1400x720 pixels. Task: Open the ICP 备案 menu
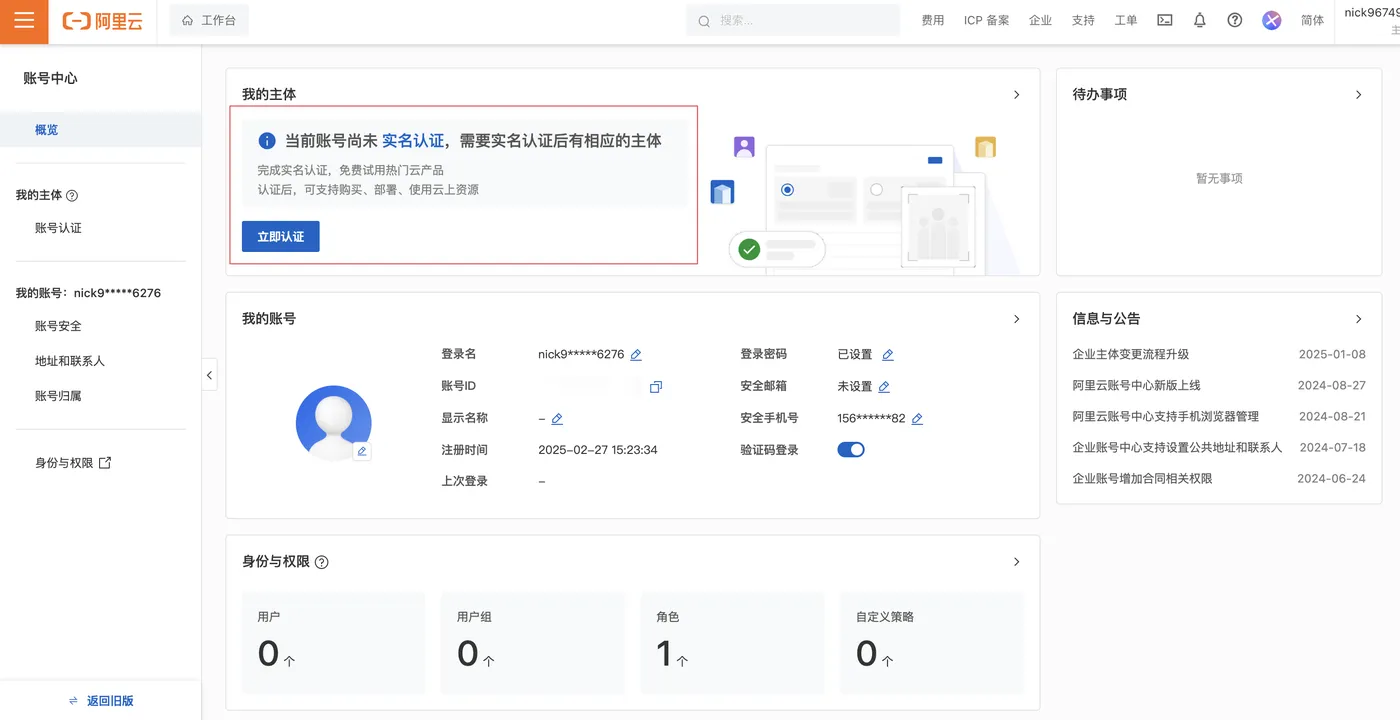click(x=986, y=20)
